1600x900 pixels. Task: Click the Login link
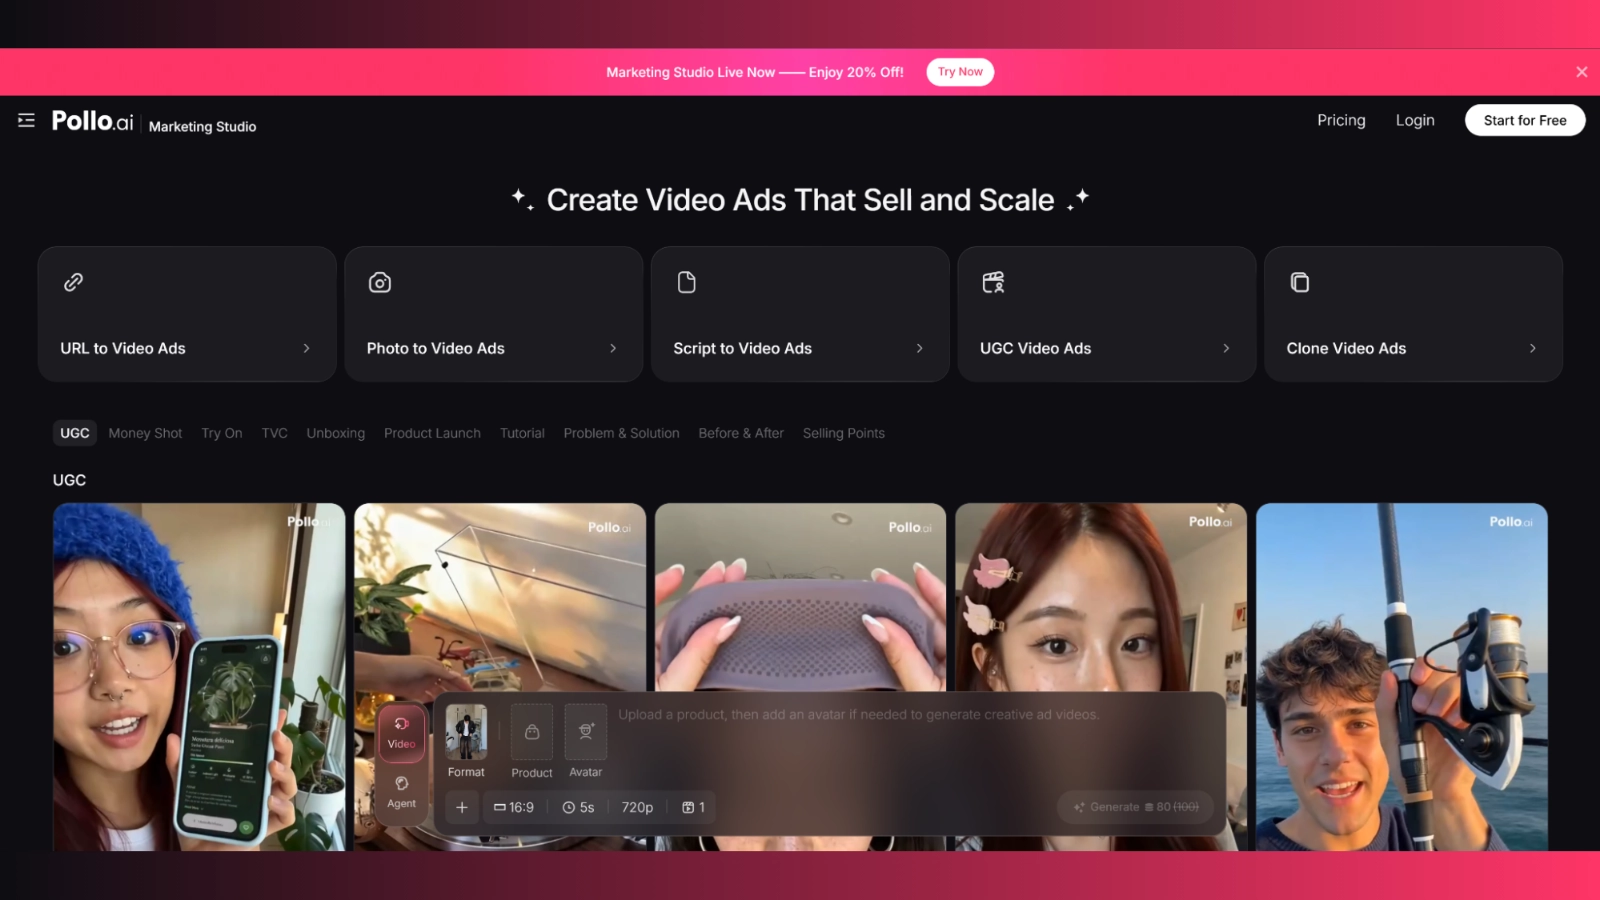coord(1415,120)
